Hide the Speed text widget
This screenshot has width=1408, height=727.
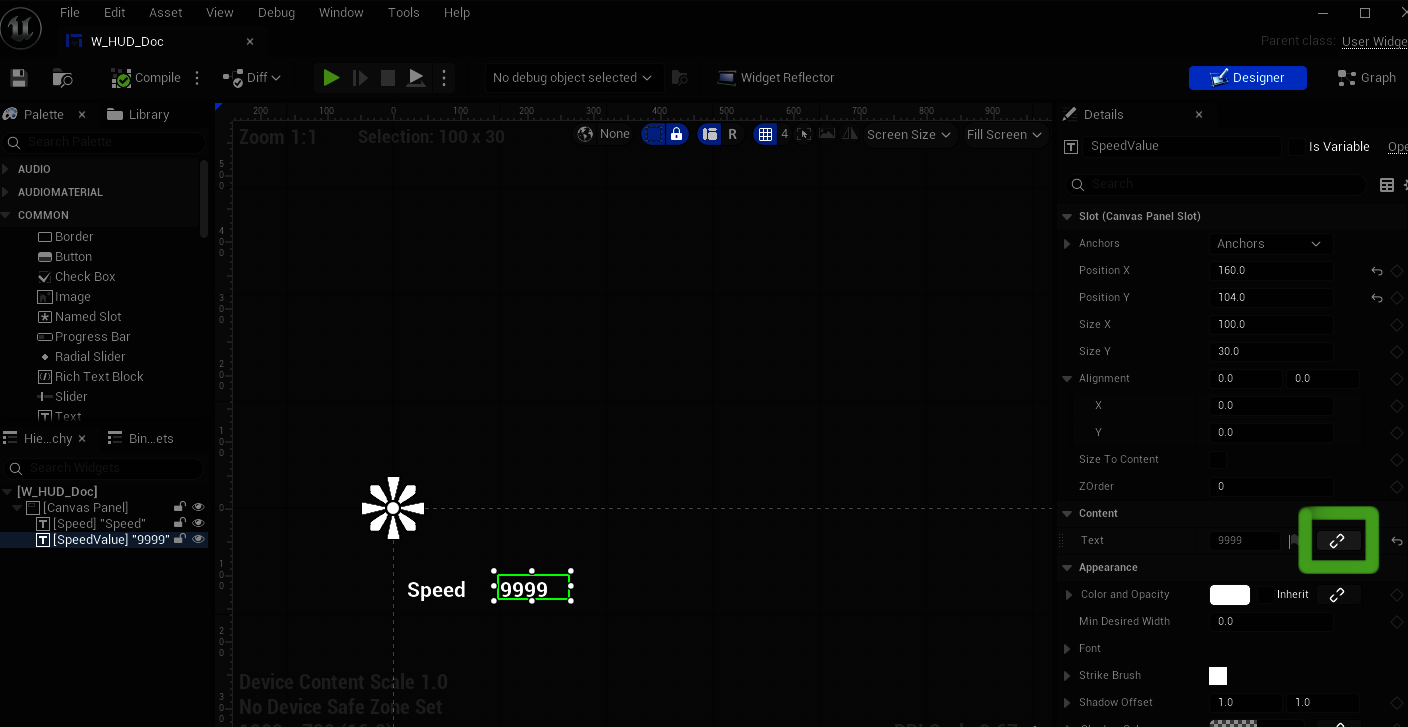(x=198, y=523)
